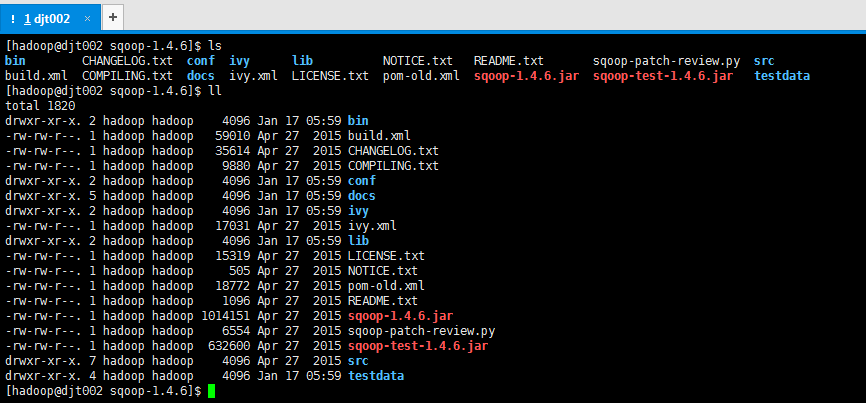Screen dimensions: 866x403
Task: Click red "sqoop-1.4.6.jar" in the ll listing
Action: [x=400, y=316]
